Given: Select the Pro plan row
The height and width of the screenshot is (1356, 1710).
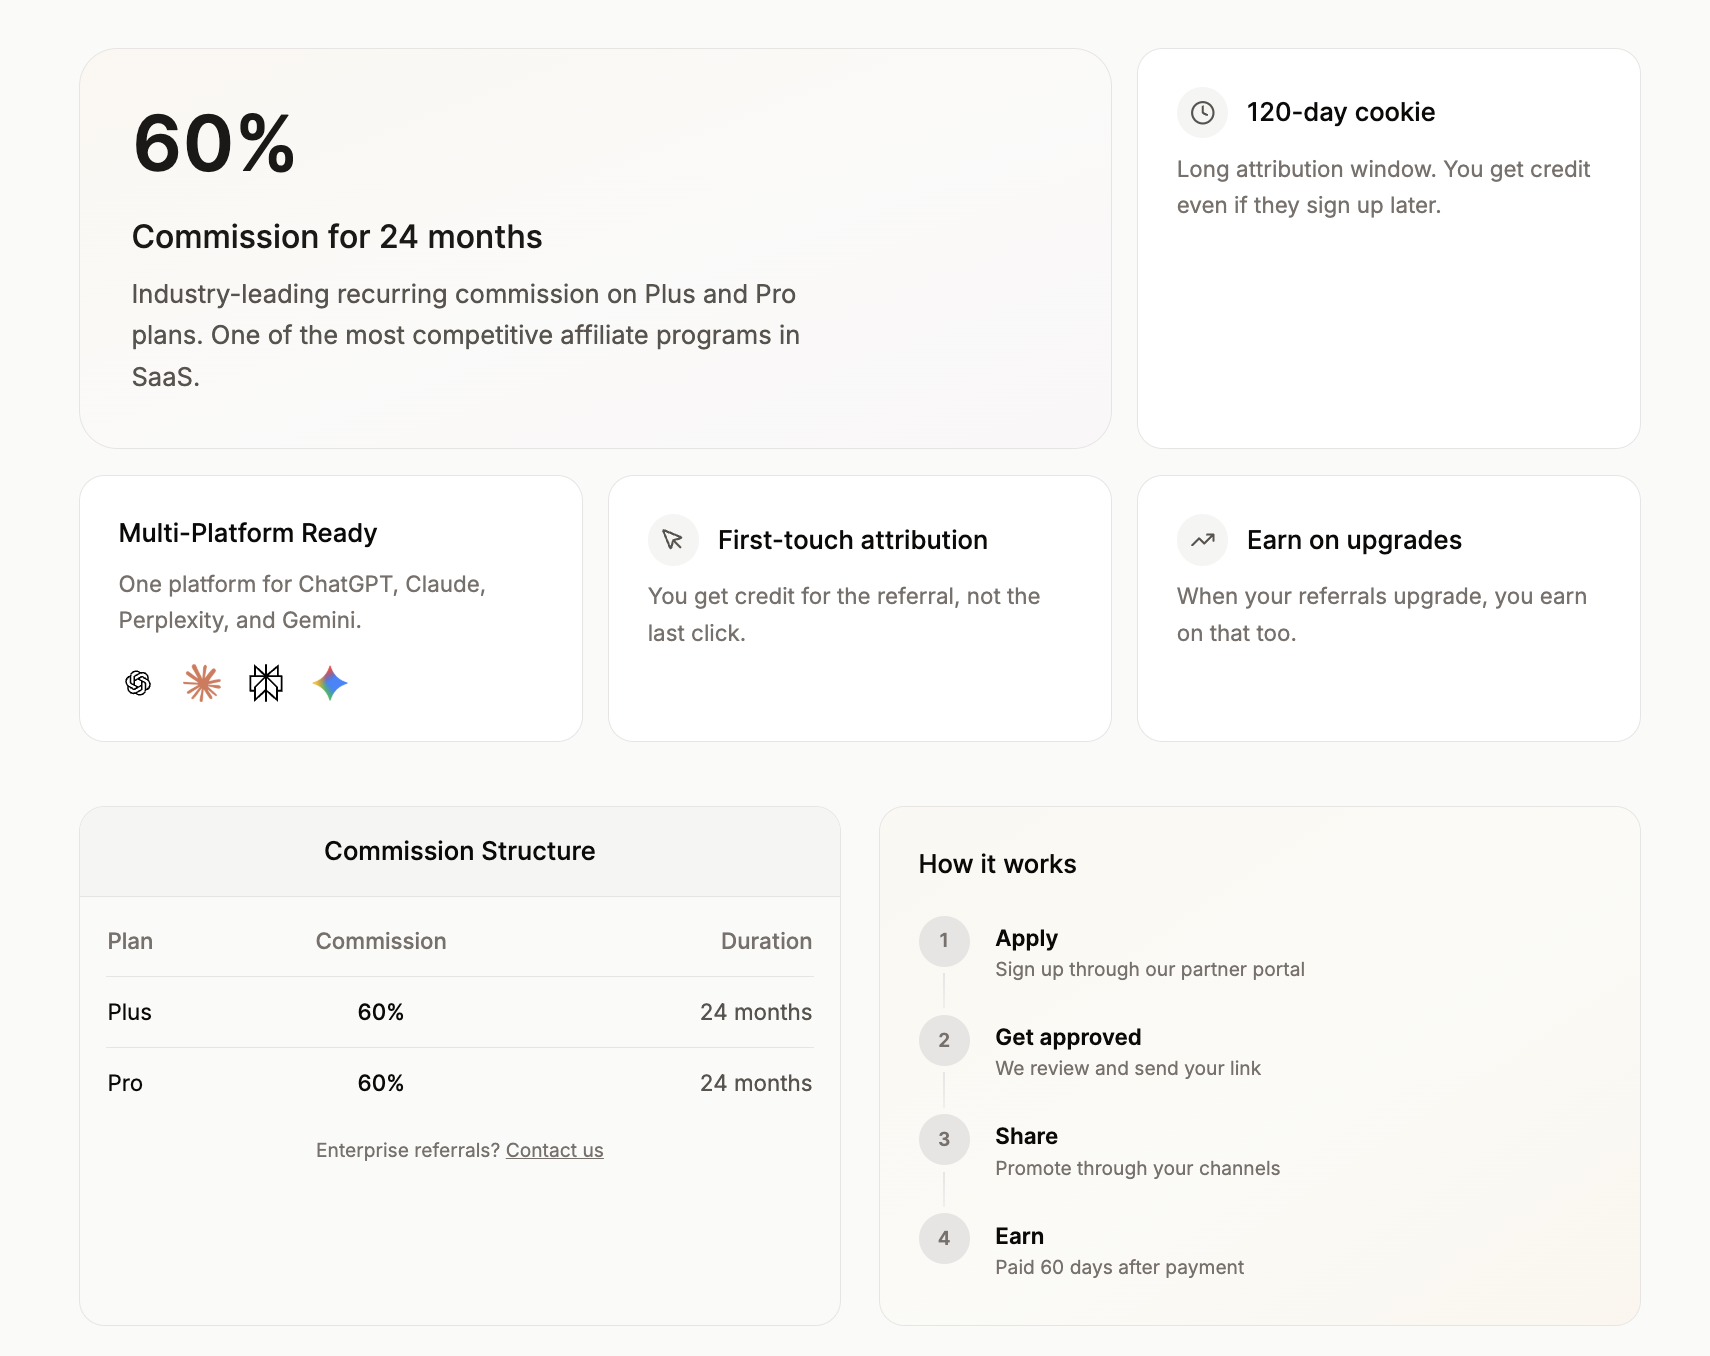Looking at the screenshot, I should (459, 1083).
